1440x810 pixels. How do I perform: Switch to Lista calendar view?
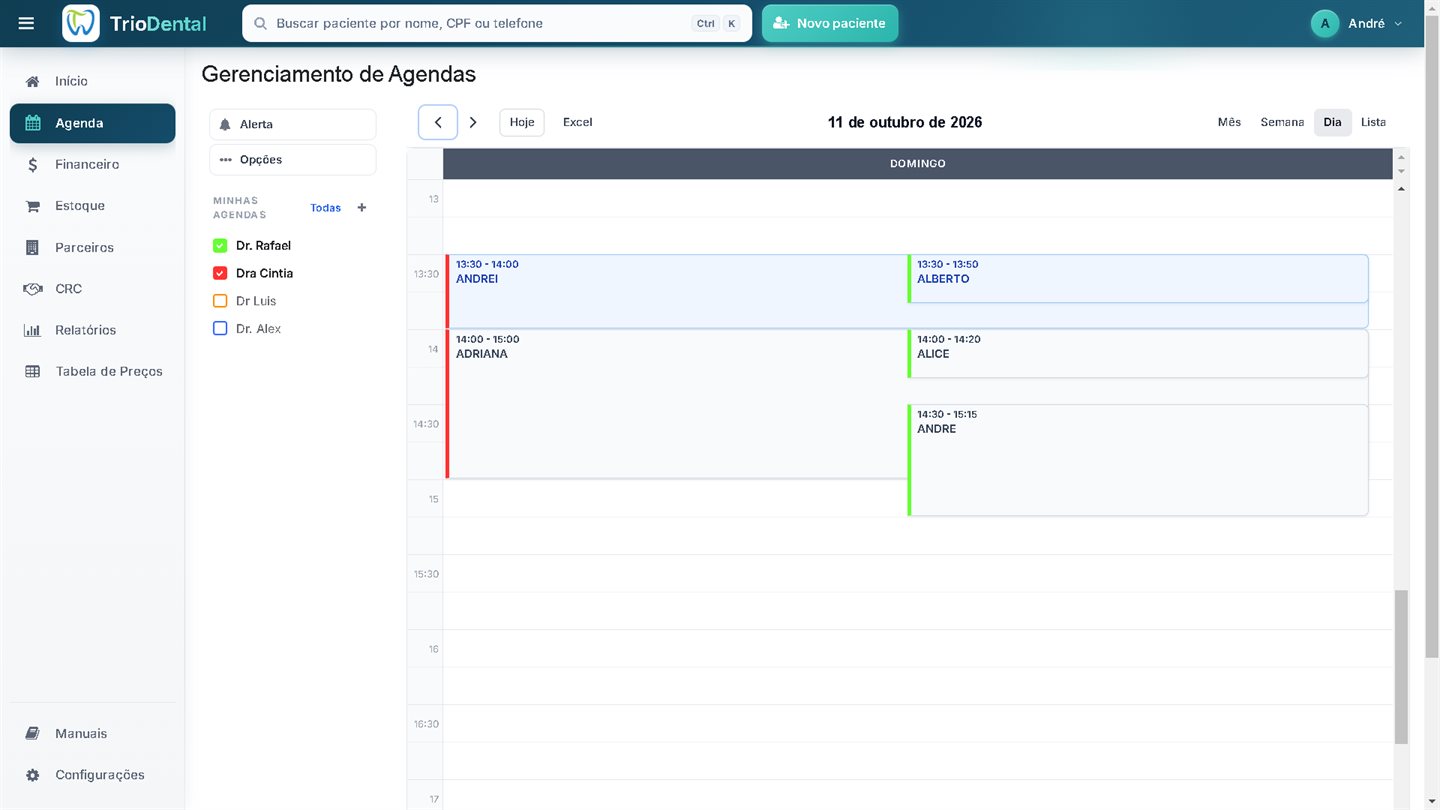1373,122
